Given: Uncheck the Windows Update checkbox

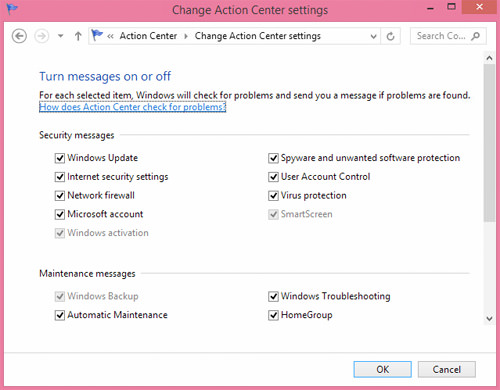Looking at the screenshot, I should pos(60,158).
